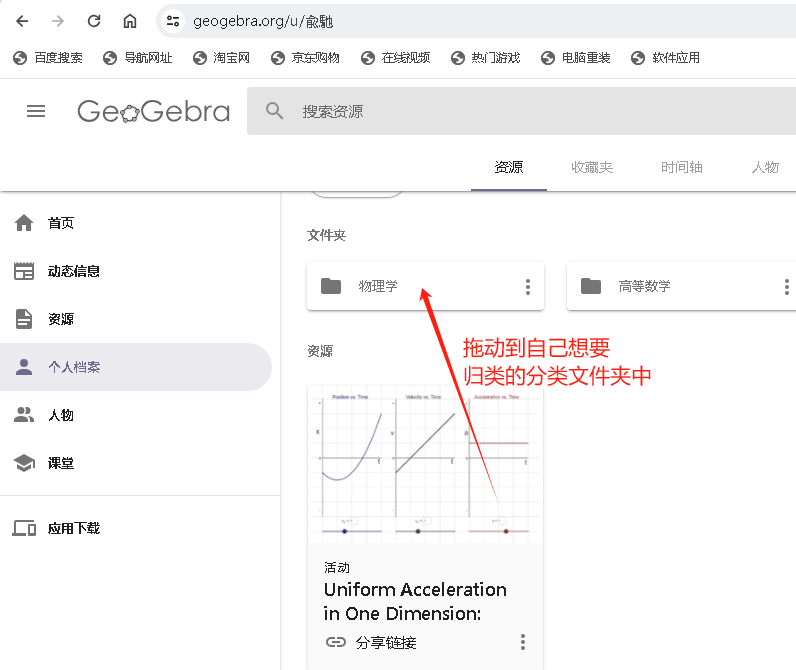
Task: Select 个人档案 in the sidebar
Action: pyautogui.click(x=136, y=367)
